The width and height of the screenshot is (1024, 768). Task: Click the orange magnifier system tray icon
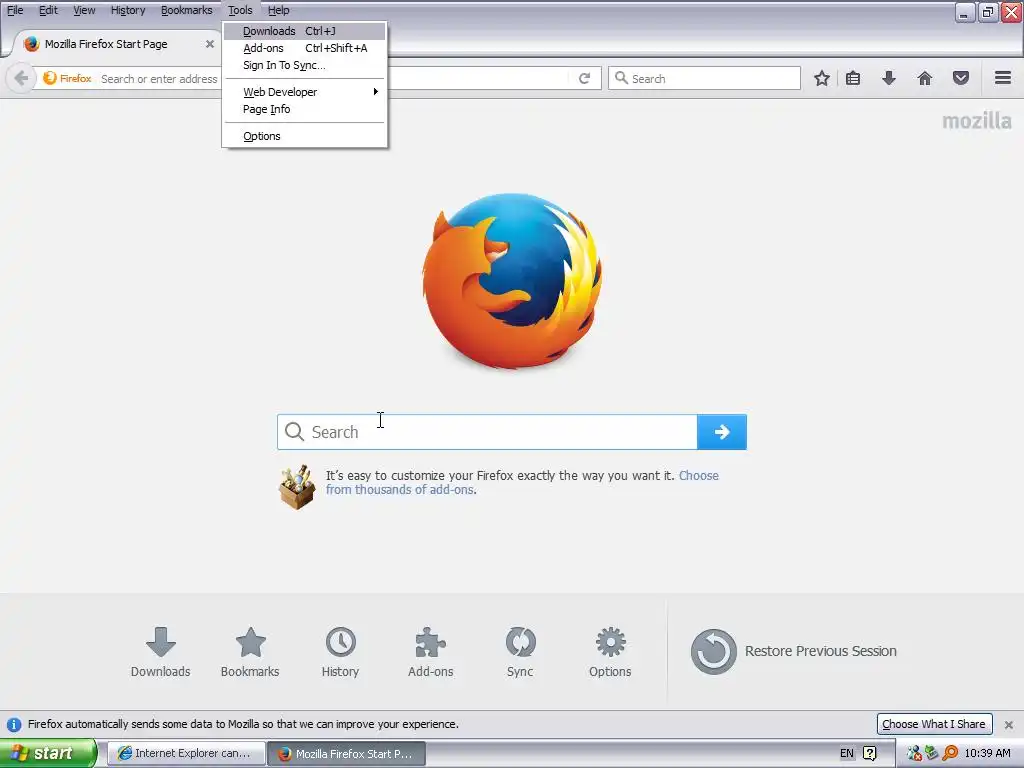click(x=950, y=753)
